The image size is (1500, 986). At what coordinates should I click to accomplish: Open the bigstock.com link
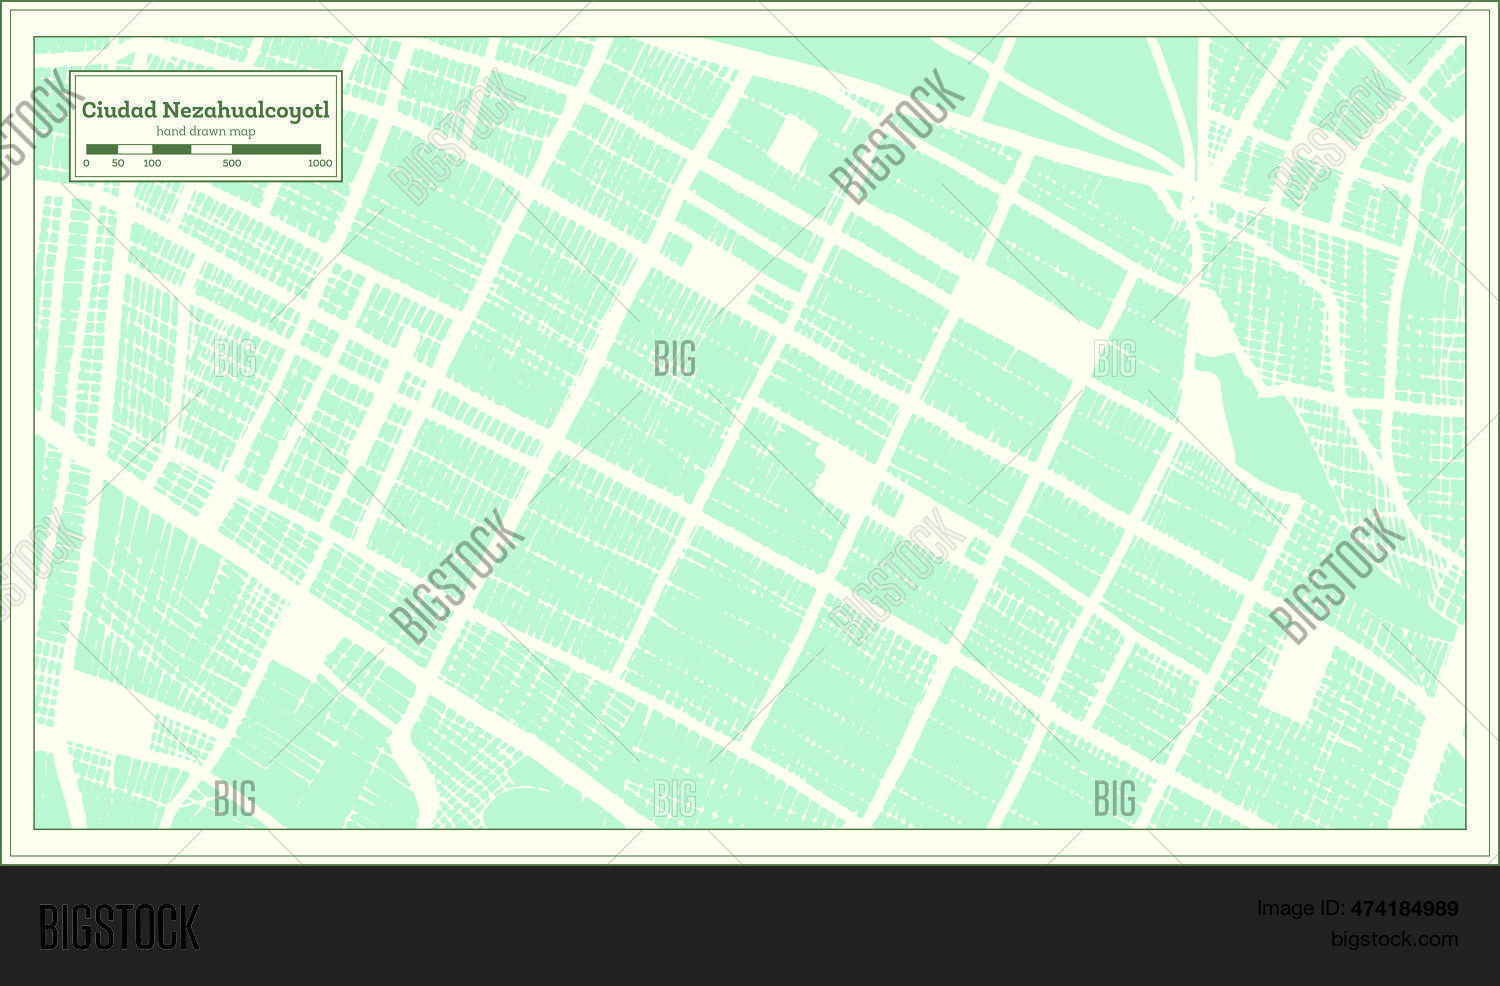pos(1394,939)
